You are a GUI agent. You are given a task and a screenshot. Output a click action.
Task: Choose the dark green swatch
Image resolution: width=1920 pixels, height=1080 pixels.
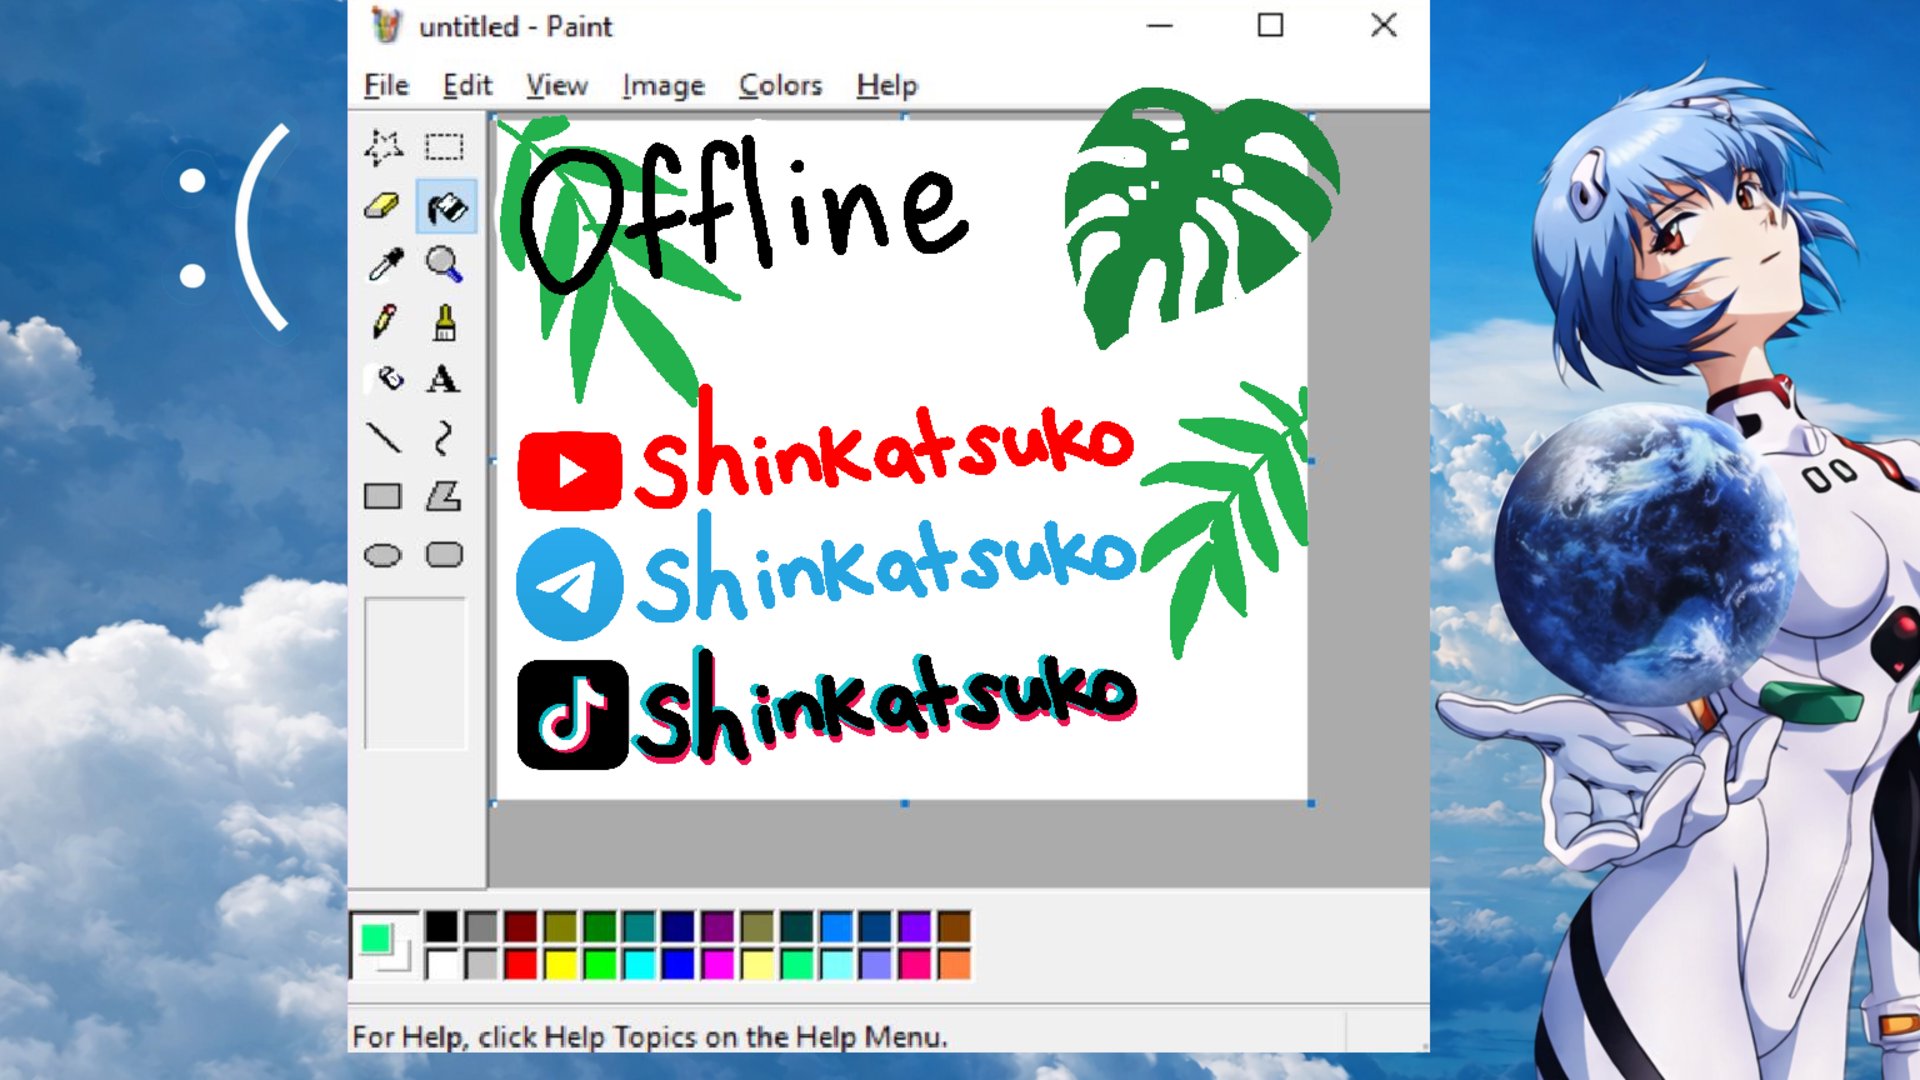pos(599,926)
